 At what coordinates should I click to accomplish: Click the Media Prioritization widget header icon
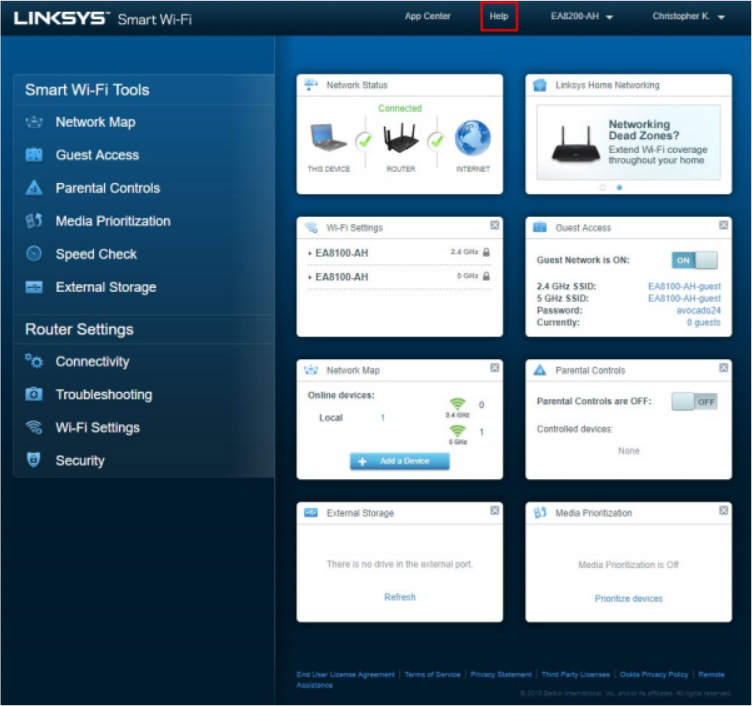coord(540,513)
